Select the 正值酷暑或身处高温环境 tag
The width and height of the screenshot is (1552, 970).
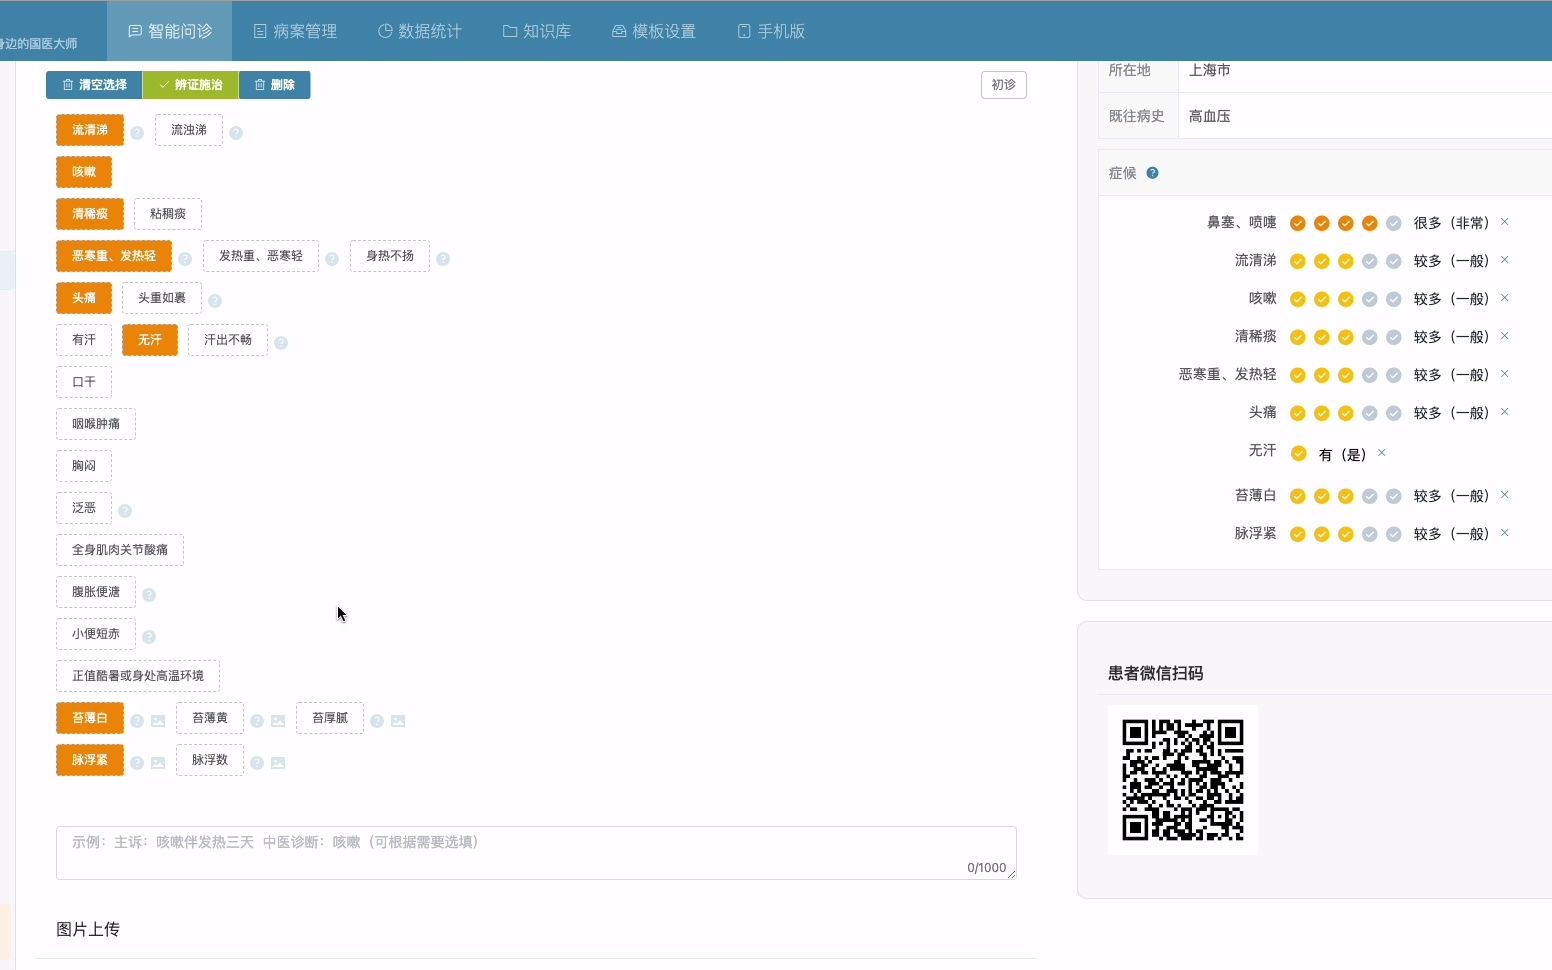click(138, 676)
